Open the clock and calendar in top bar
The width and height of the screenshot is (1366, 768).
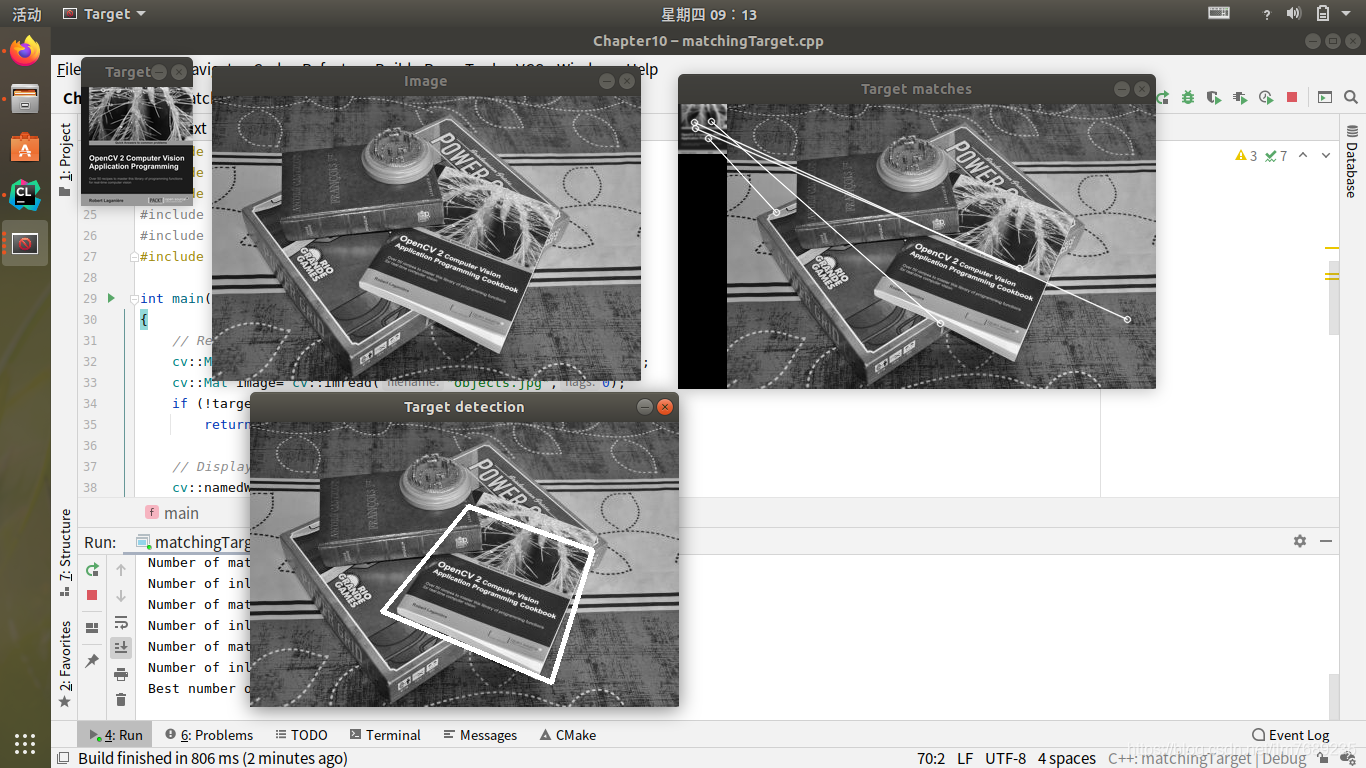(x=709, y=14)
